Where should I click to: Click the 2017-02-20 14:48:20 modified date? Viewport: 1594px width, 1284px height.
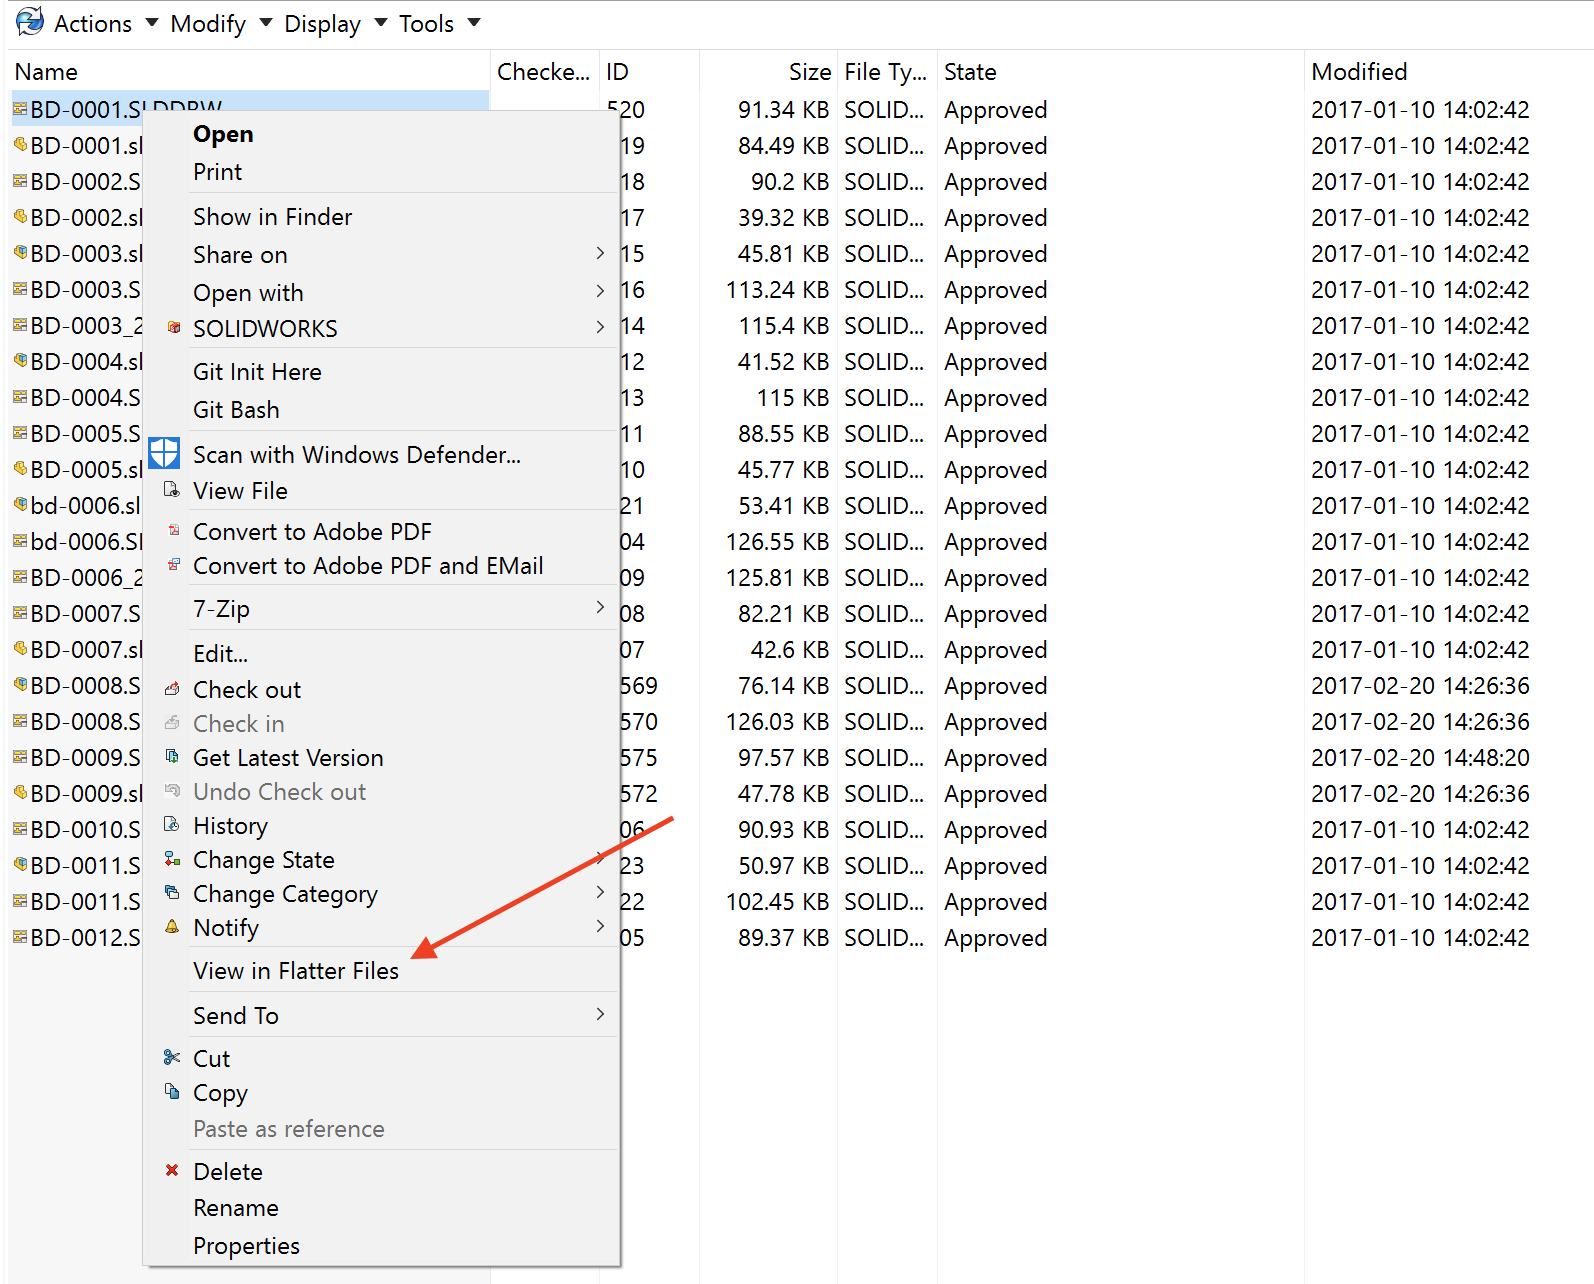coord(1420,758)
